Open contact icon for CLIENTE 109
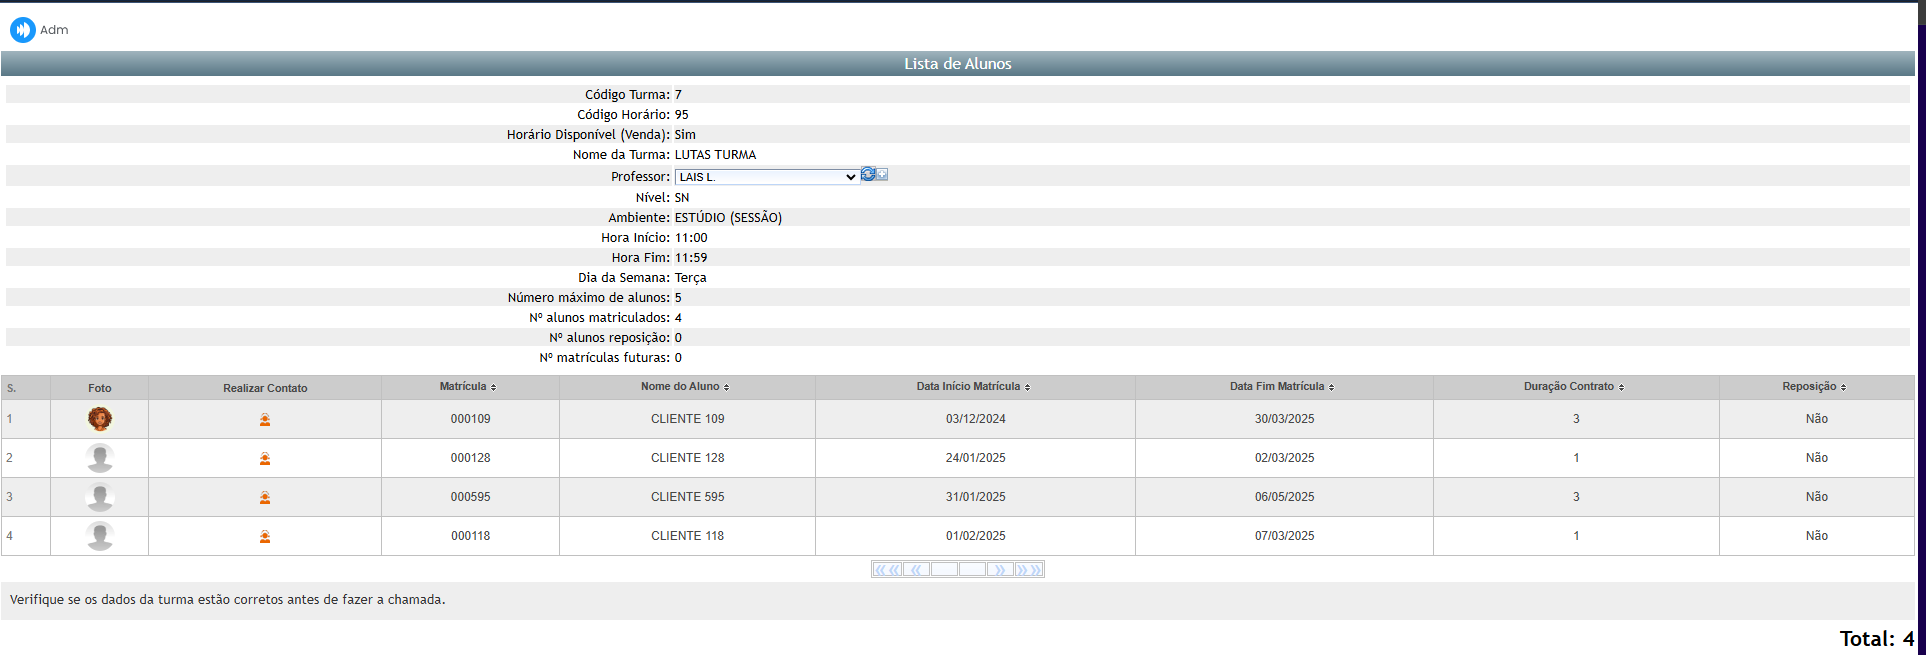The image size is (1926, 655). [265, 420]
